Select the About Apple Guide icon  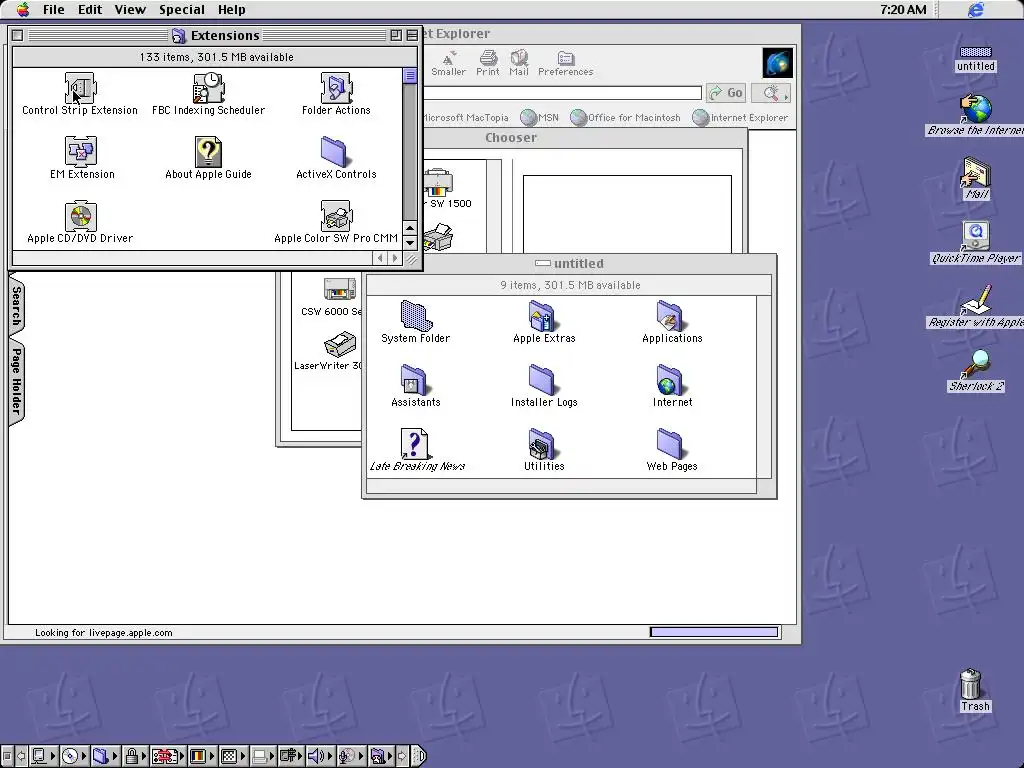tap(208, 152)
